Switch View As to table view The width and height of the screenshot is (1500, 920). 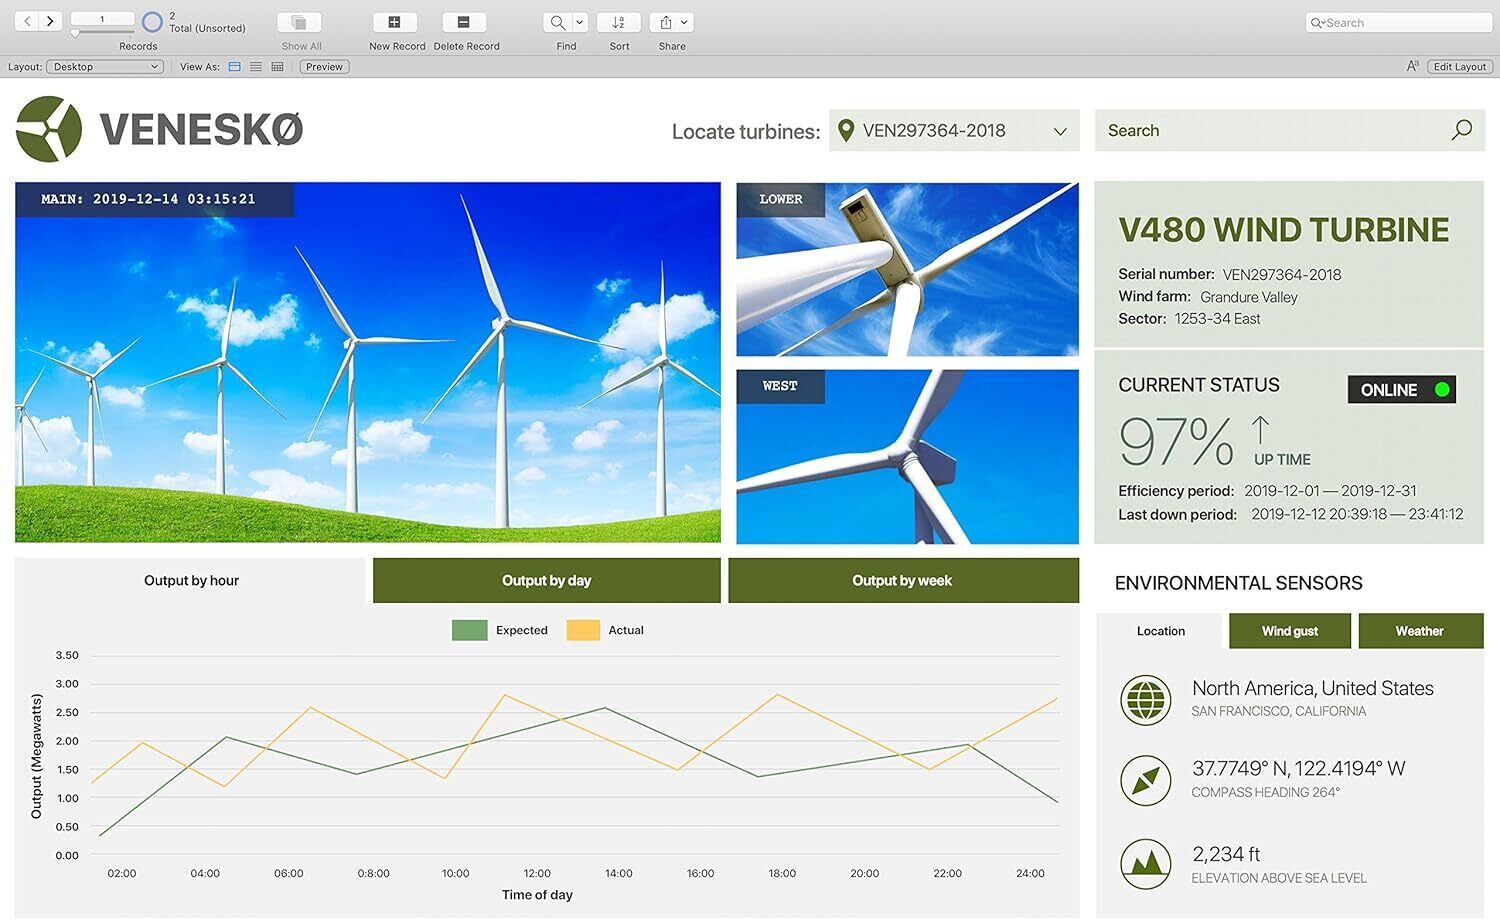(278, 66)
